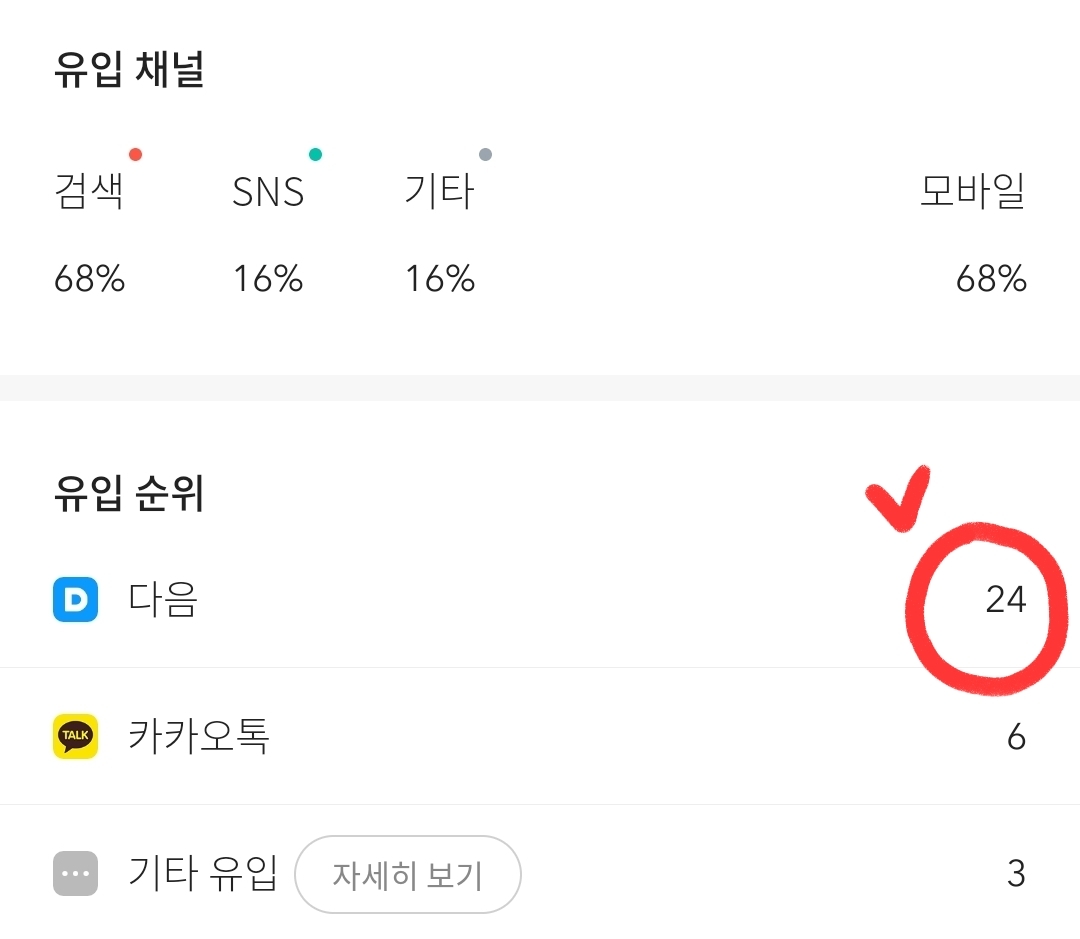
Task: Click the 68% value under 검색
Action: [90, 279]
